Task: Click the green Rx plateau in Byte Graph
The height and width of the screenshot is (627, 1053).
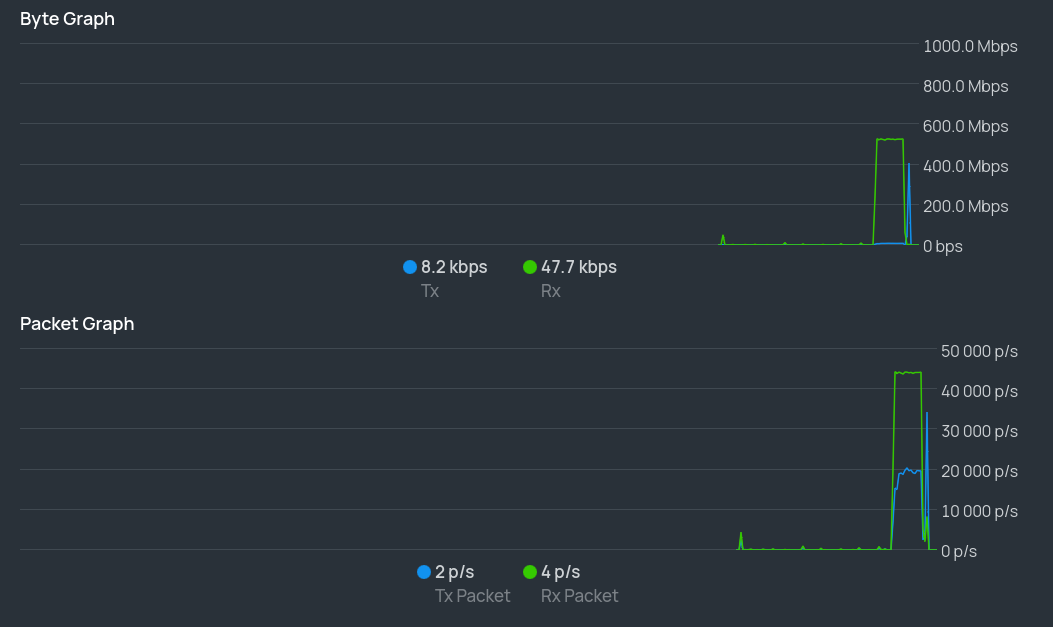Action: coord(890,139)
